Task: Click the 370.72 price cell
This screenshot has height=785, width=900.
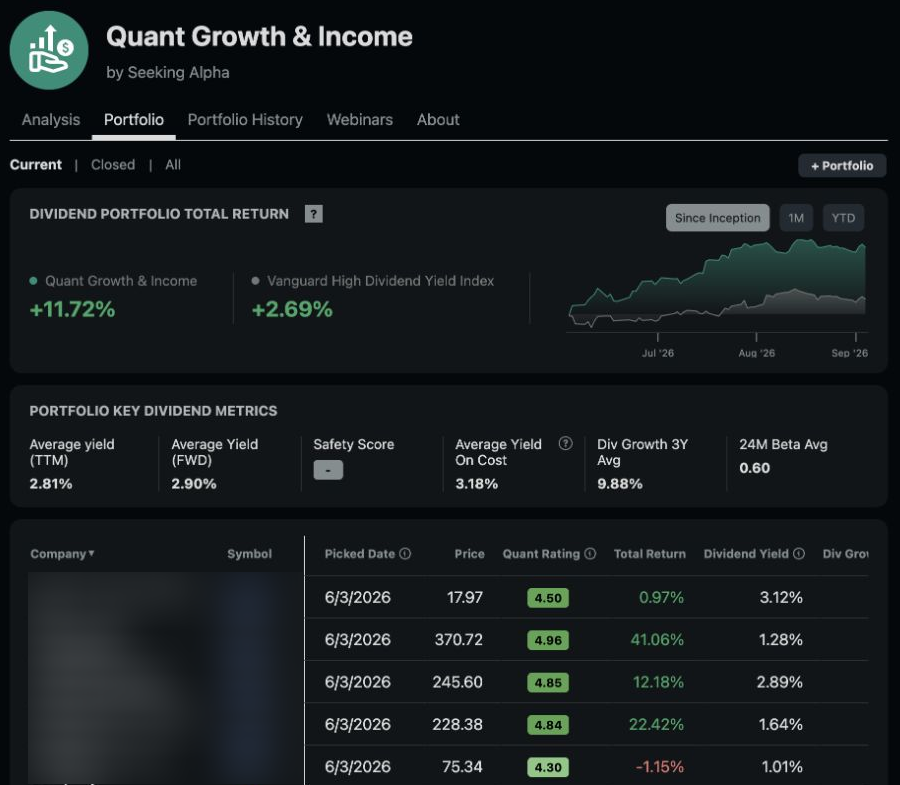Action: (459, 640)
